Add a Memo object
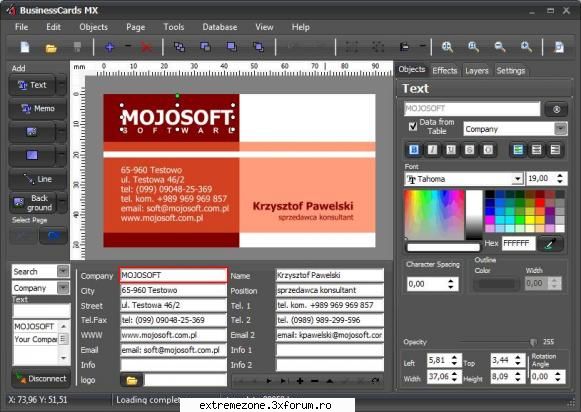 coord(37,109)
